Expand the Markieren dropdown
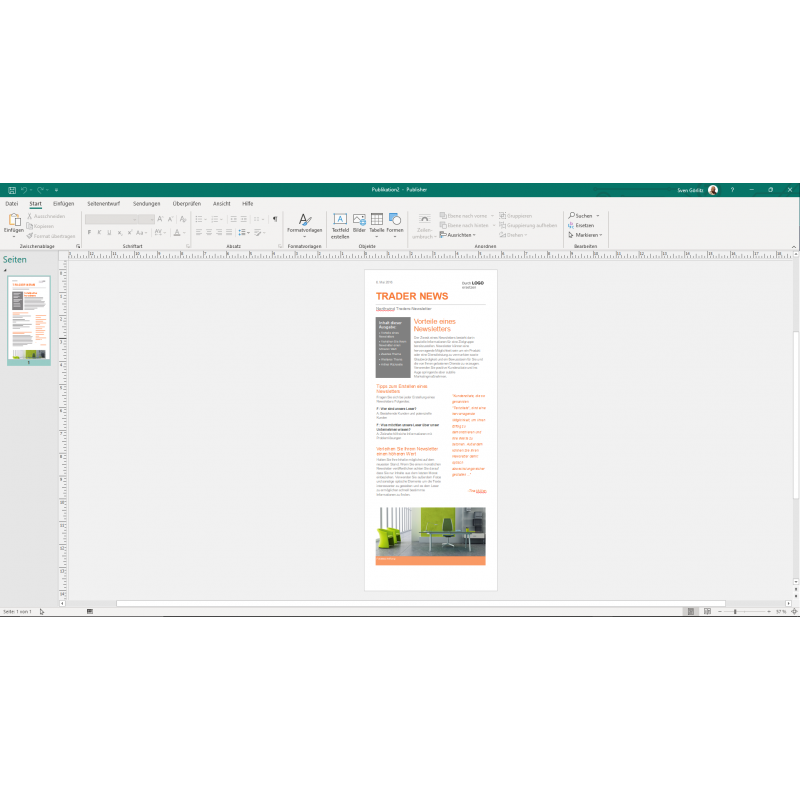Screen dimensions: 800x800 point(585,235)
